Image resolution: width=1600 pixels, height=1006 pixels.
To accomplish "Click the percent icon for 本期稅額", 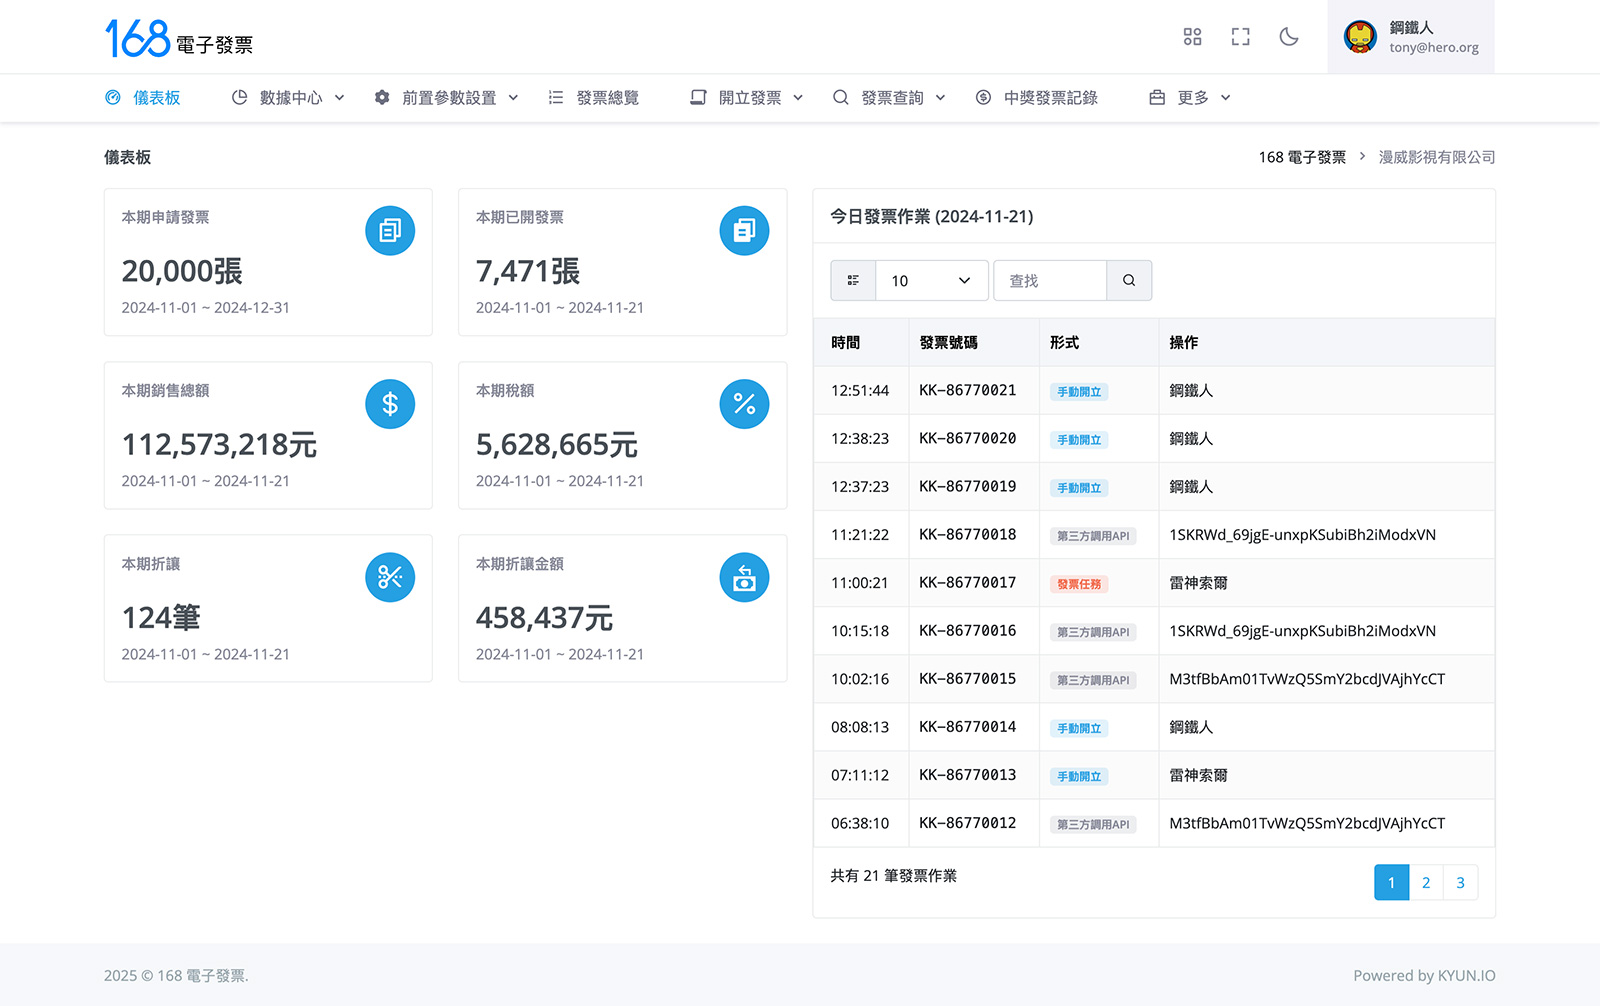I will (744, 404).
